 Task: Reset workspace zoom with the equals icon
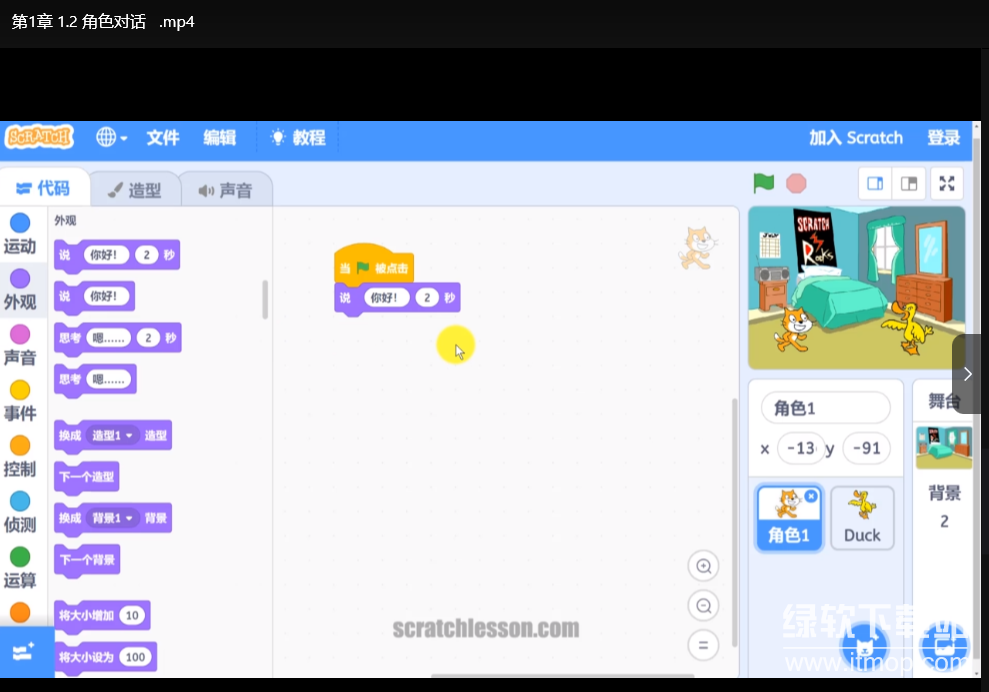[x=703, y=645]
